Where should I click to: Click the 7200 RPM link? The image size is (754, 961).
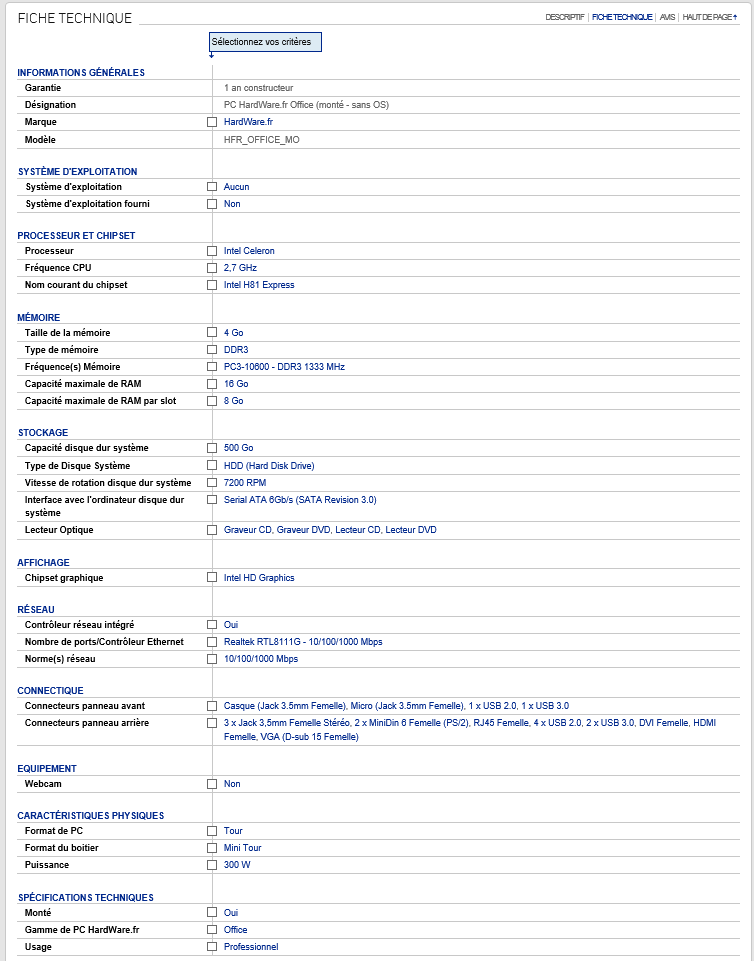click(245, 482)
